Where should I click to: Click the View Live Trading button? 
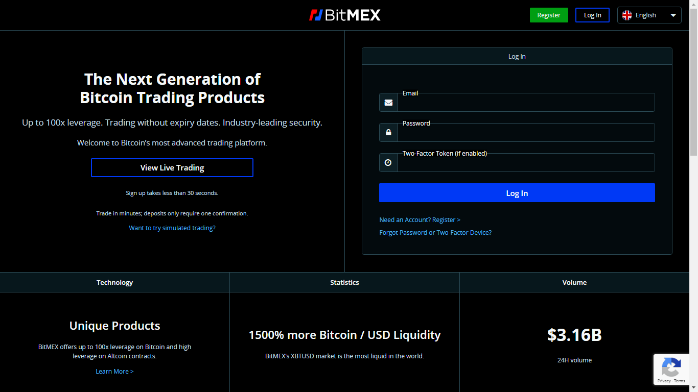172,168
